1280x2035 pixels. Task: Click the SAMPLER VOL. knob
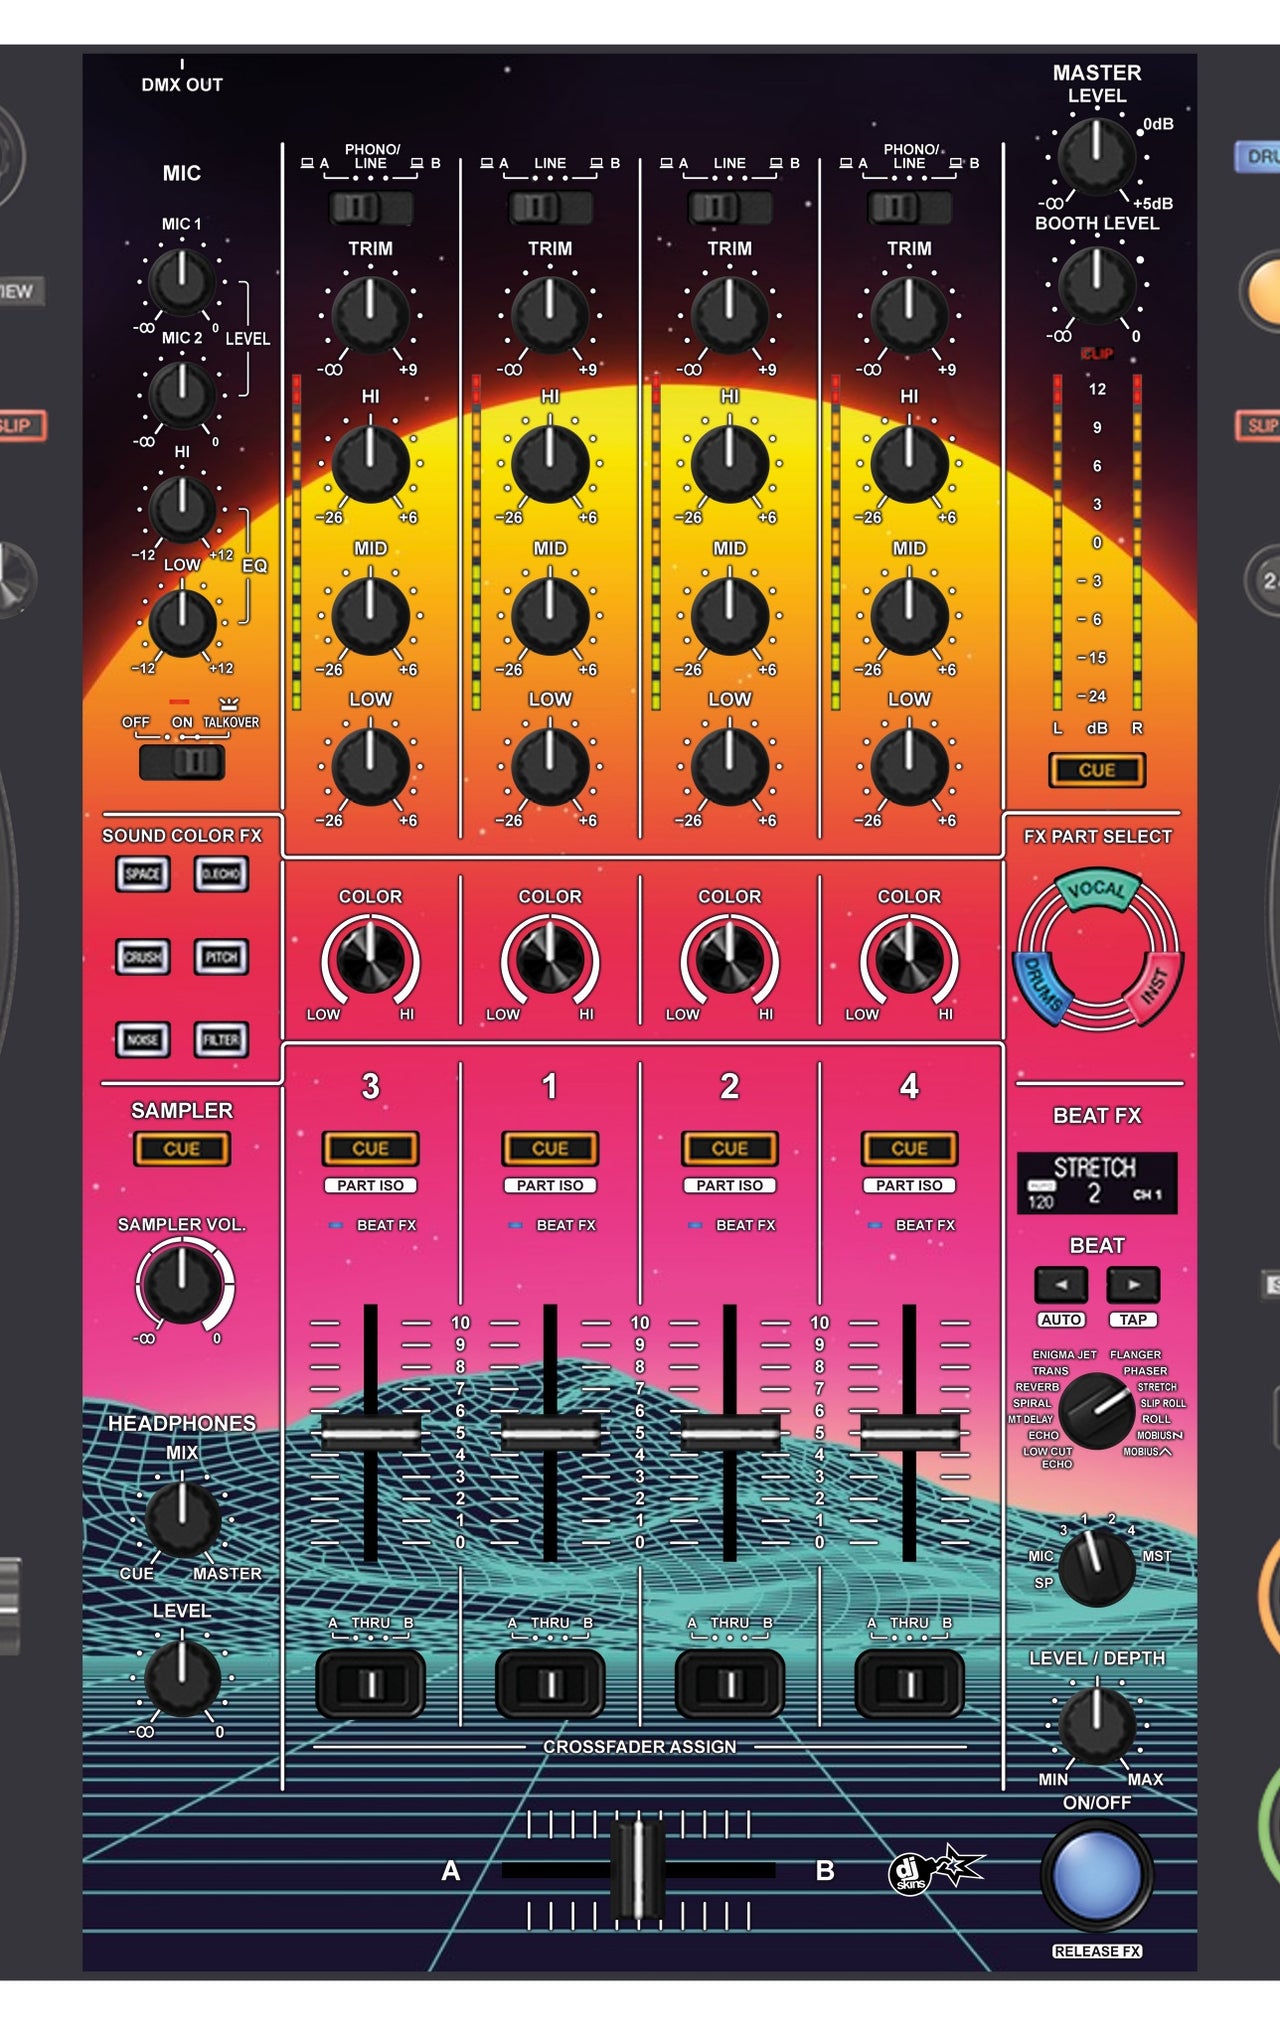[182, 1284]
